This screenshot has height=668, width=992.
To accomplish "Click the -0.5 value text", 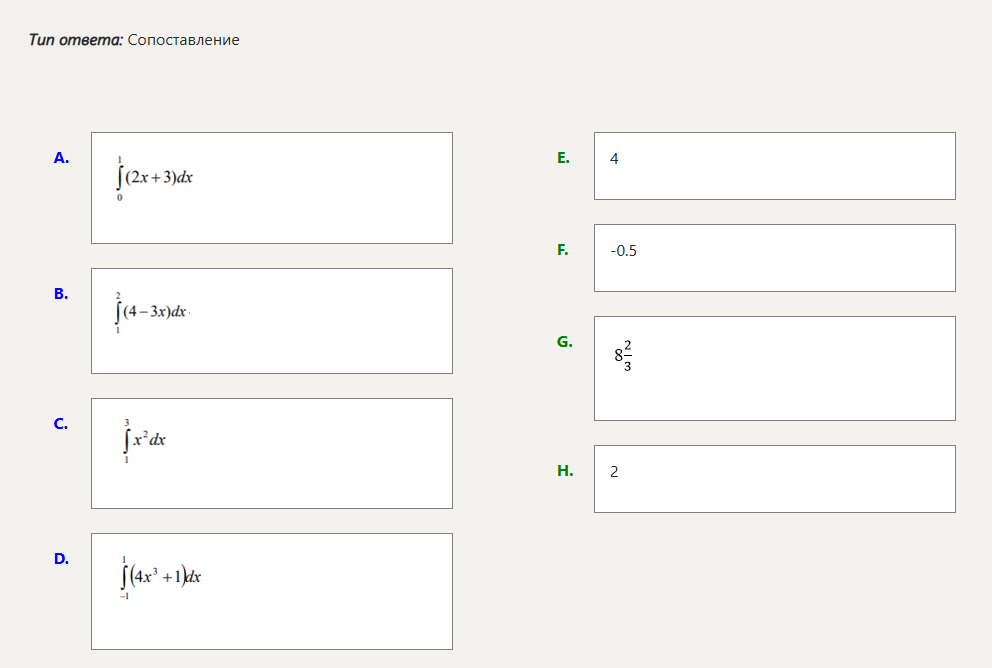I will pos(623,251).
